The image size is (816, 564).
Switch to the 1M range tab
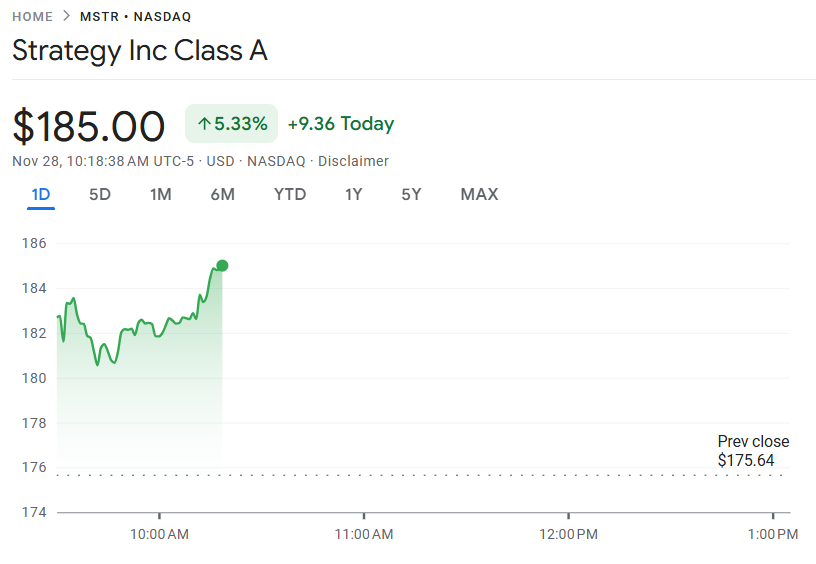160,194
